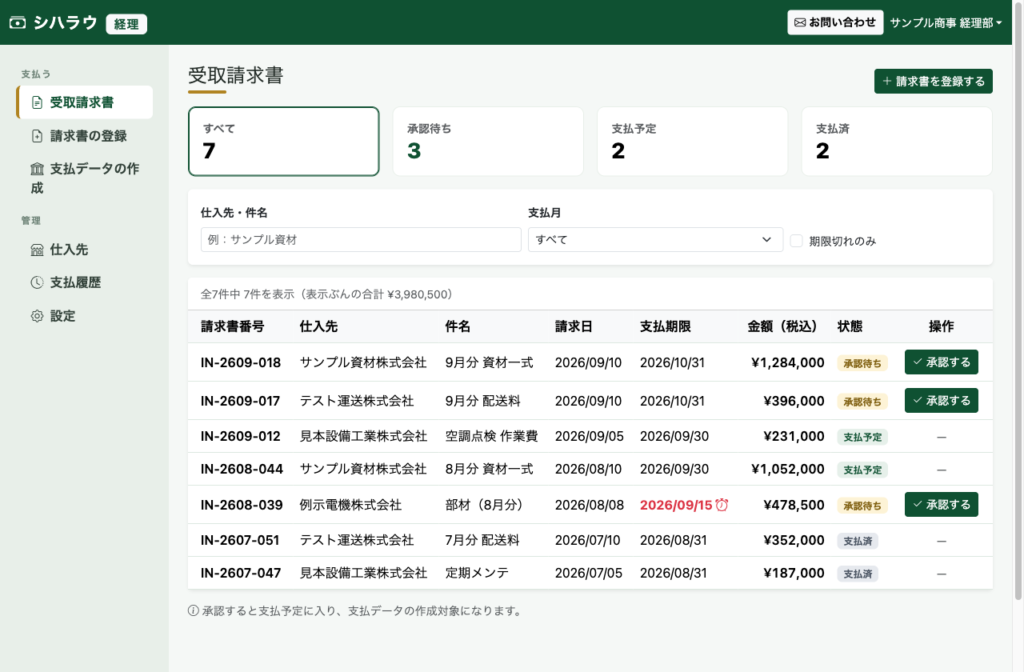This screenshot has width=1024, height=672.
Task: Click the 状態 column header
Action: (x=850, y=327)
